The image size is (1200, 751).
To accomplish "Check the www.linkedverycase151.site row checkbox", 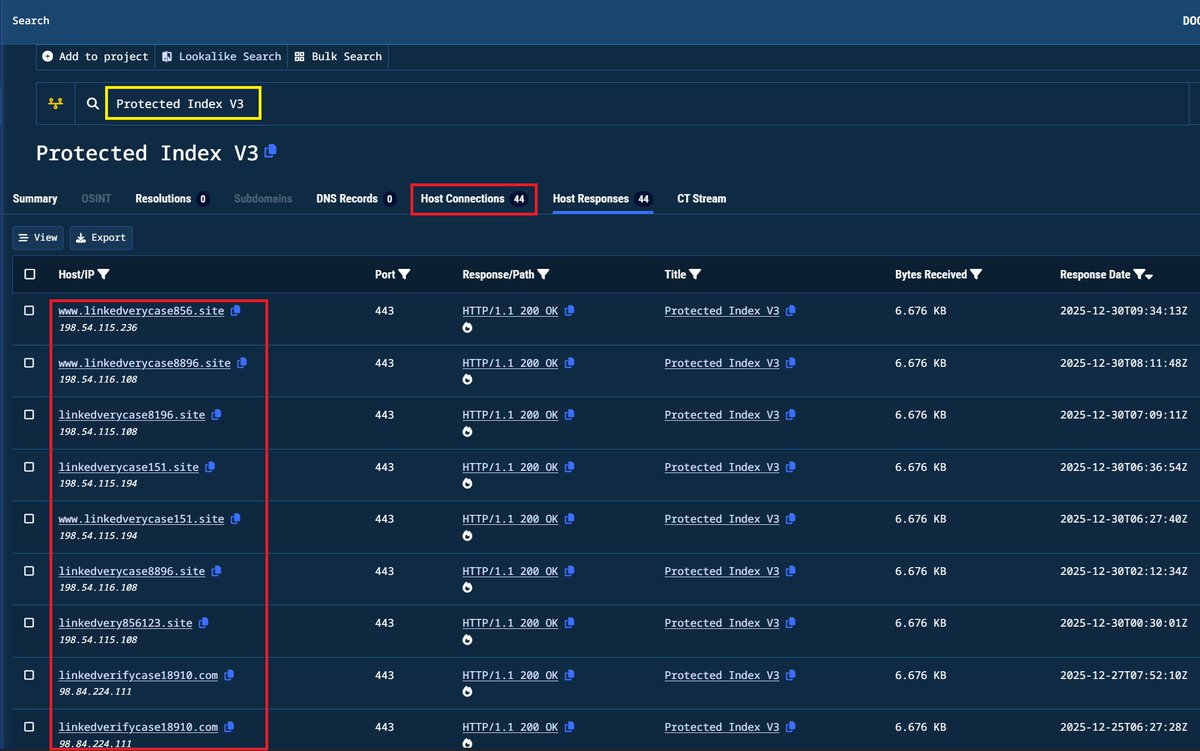I will click(x=29, y=519).
